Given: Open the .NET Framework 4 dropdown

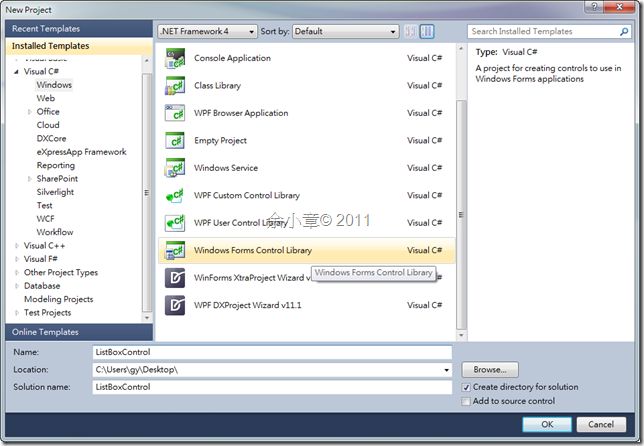Looking at the screenshot, I should click(x=207, y=31).
